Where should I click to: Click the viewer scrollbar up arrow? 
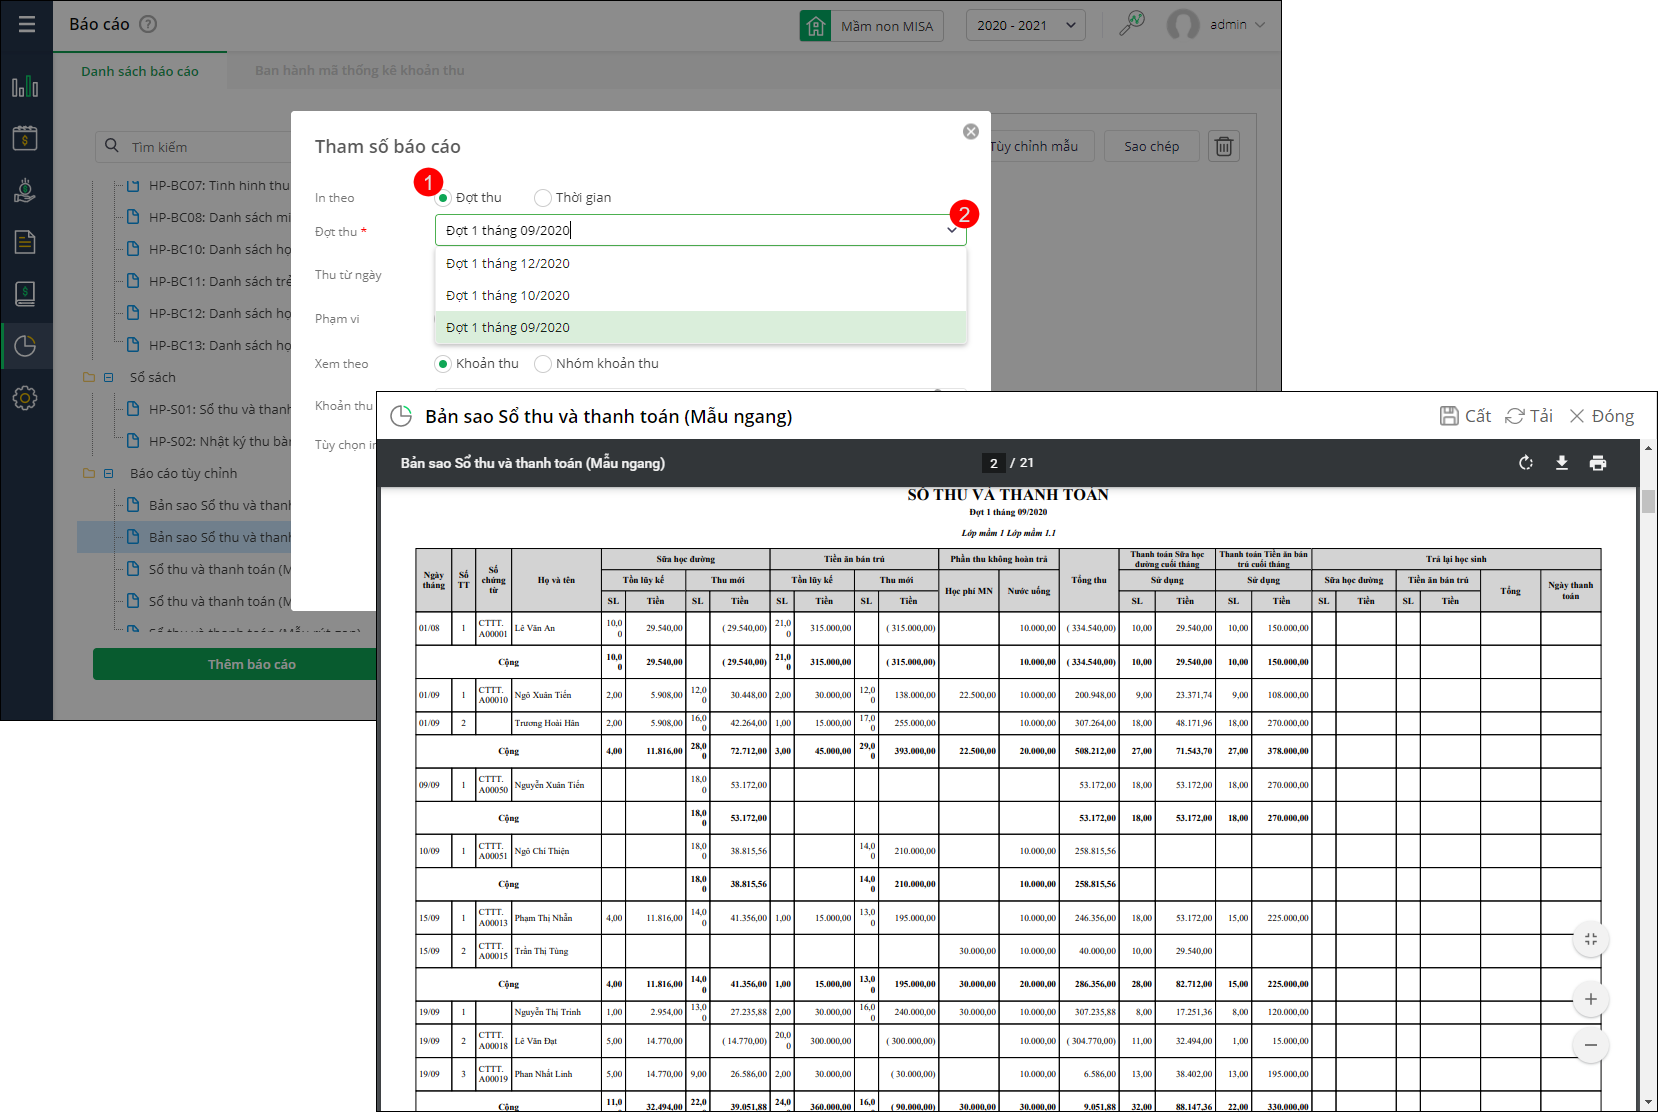[x=1648, y=447]
